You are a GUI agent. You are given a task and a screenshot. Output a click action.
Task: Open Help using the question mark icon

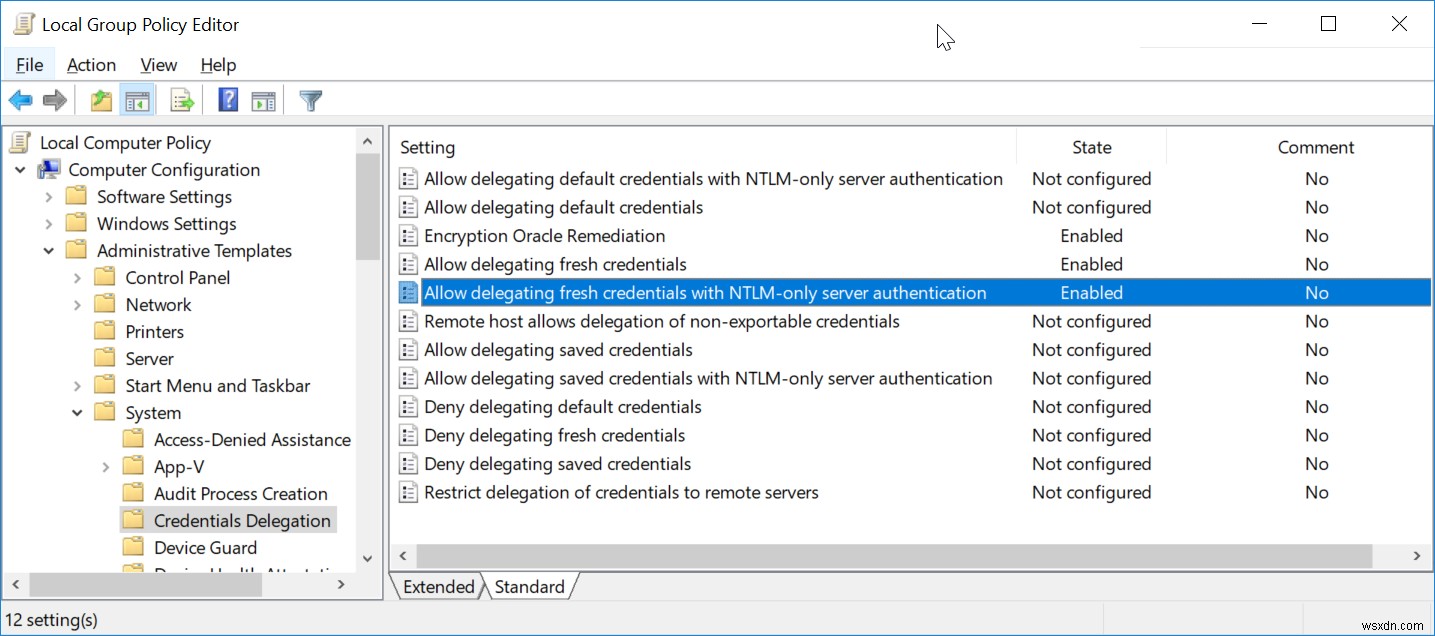click(227, 100)
